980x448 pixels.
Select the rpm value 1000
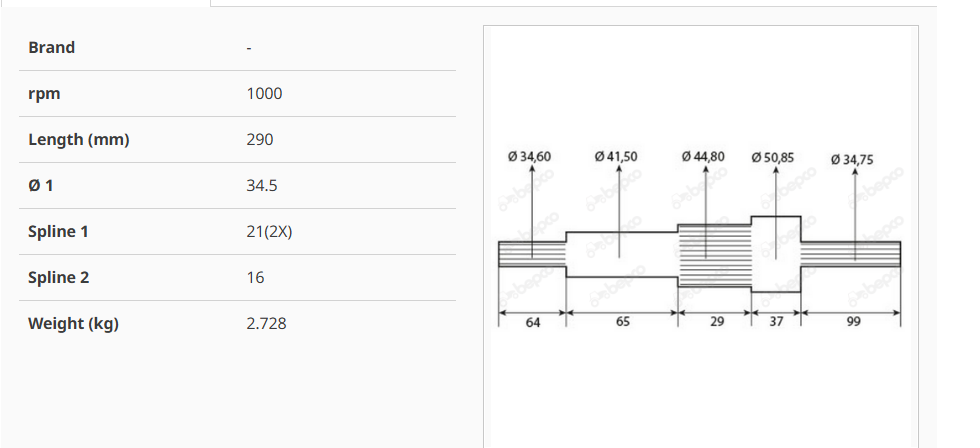[x=264, y=93]
